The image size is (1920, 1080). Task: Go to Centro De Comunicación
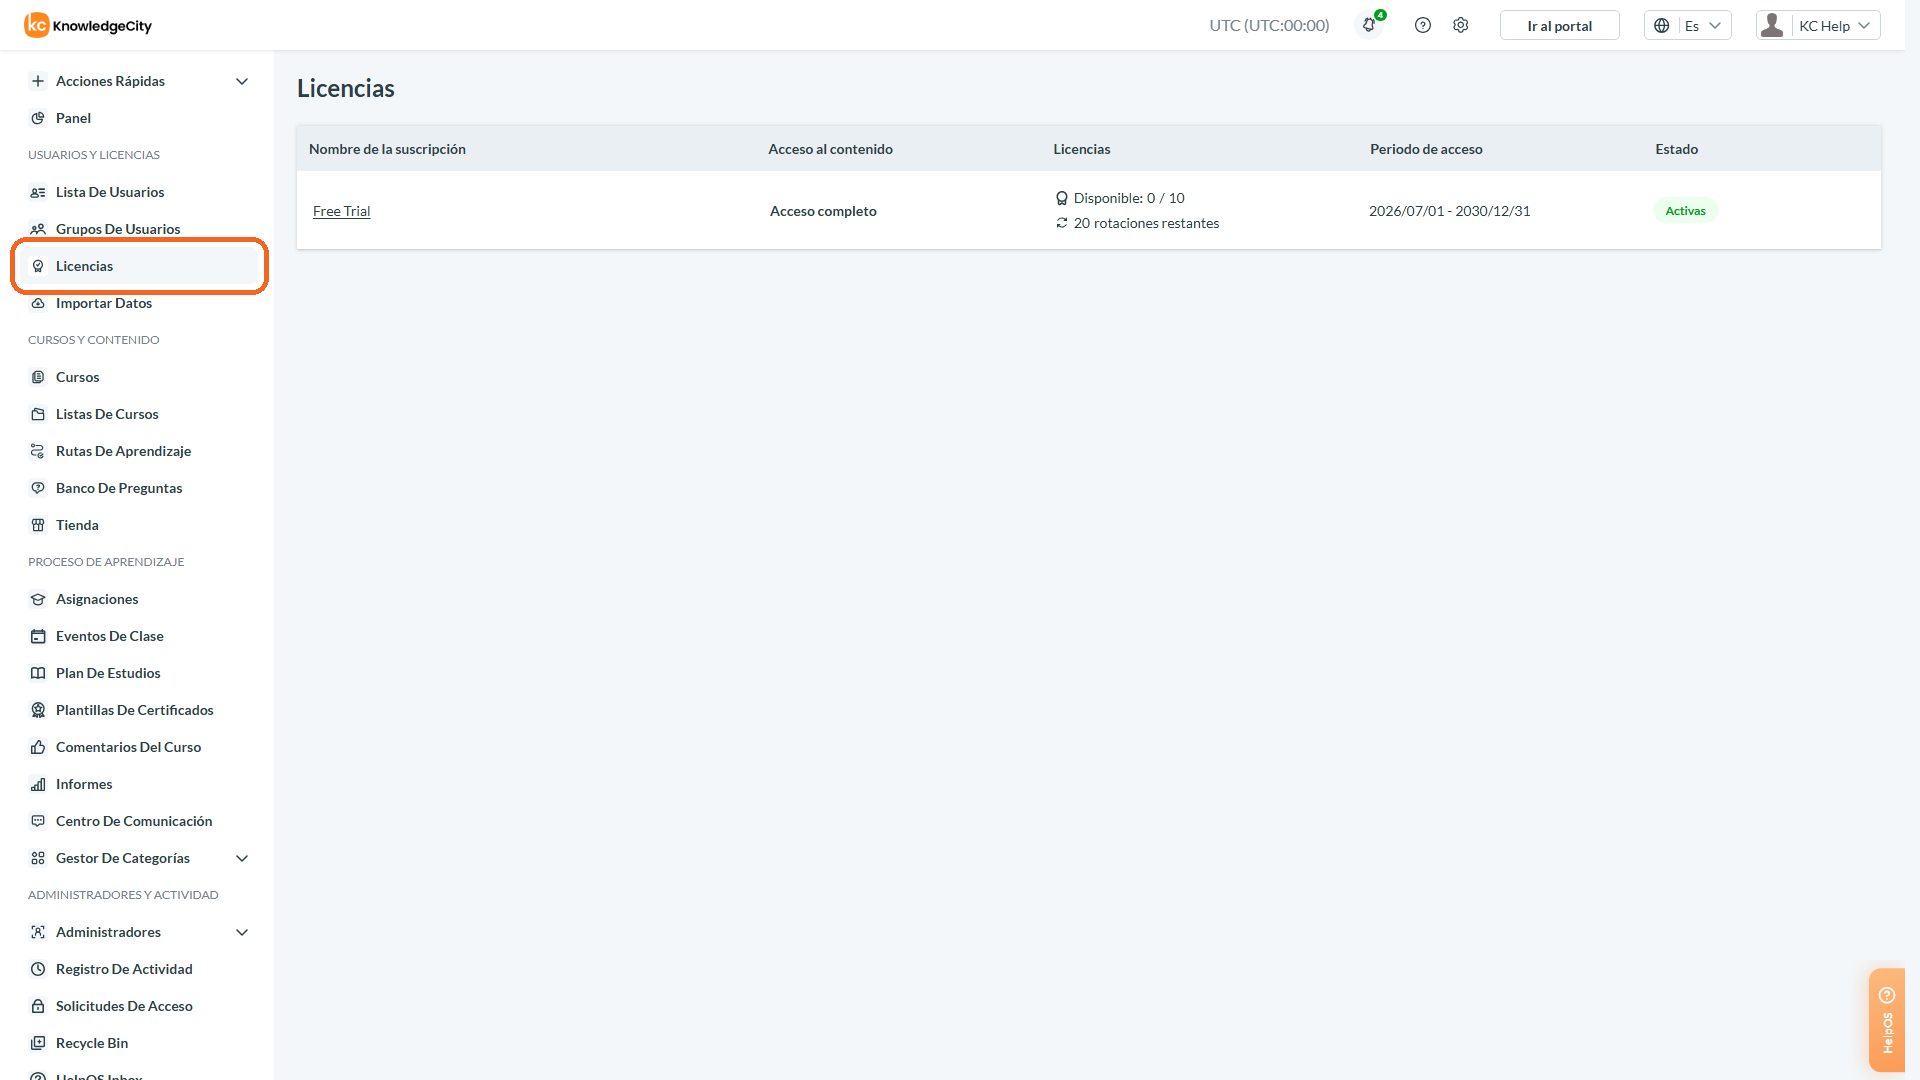click(134, 821)
